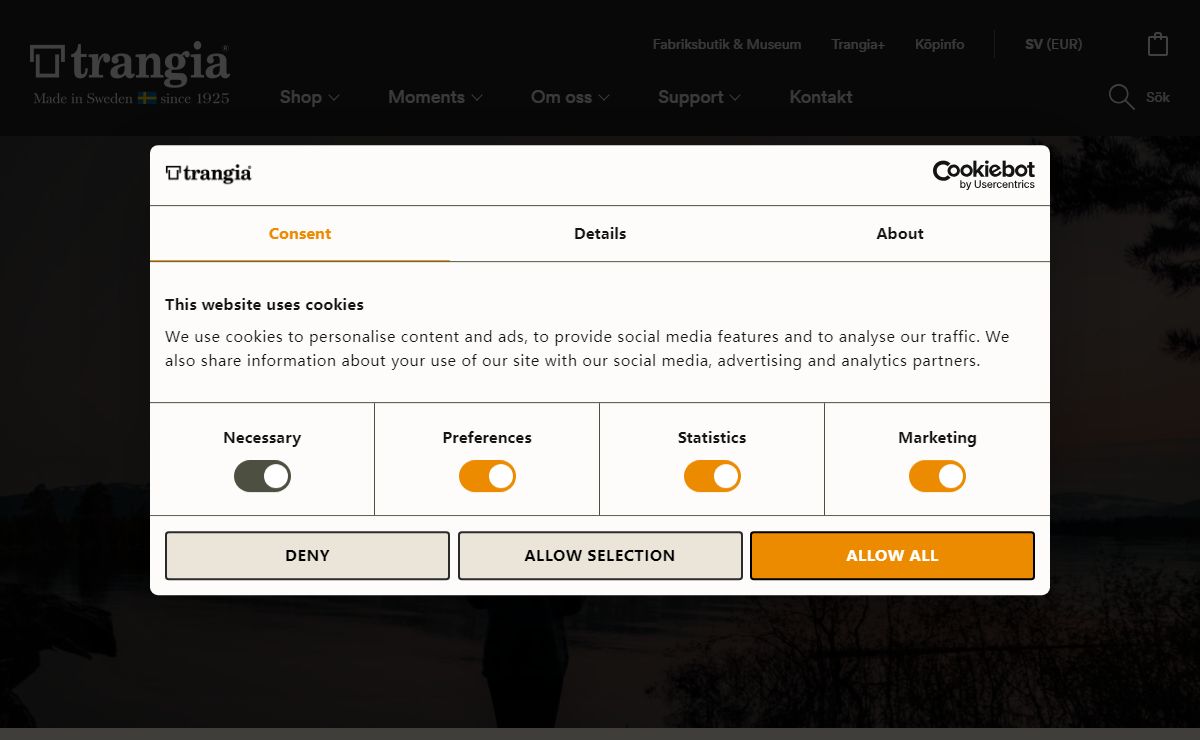Click the Necessary category label
The image size is (1200, 740).
[x=262, y=438]
